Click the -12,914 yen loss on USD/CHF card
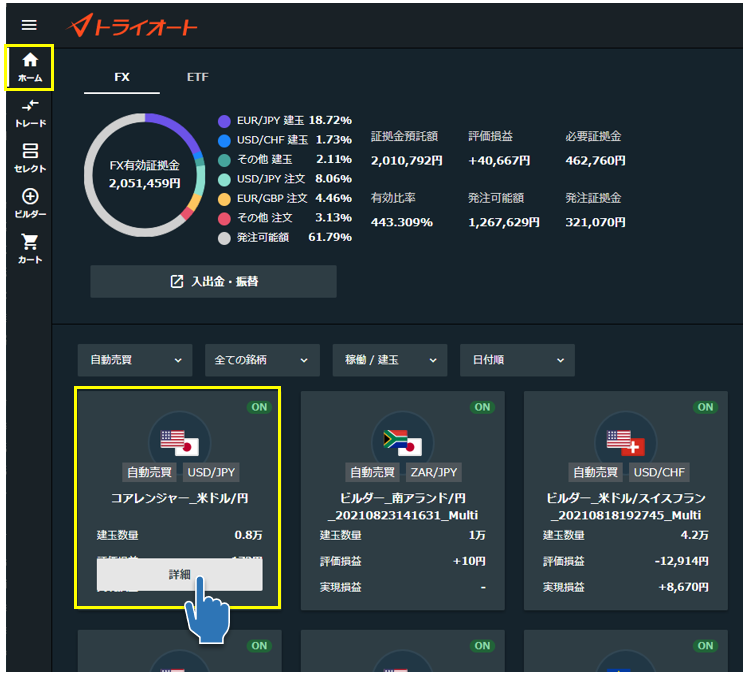 tap(682, 561)
